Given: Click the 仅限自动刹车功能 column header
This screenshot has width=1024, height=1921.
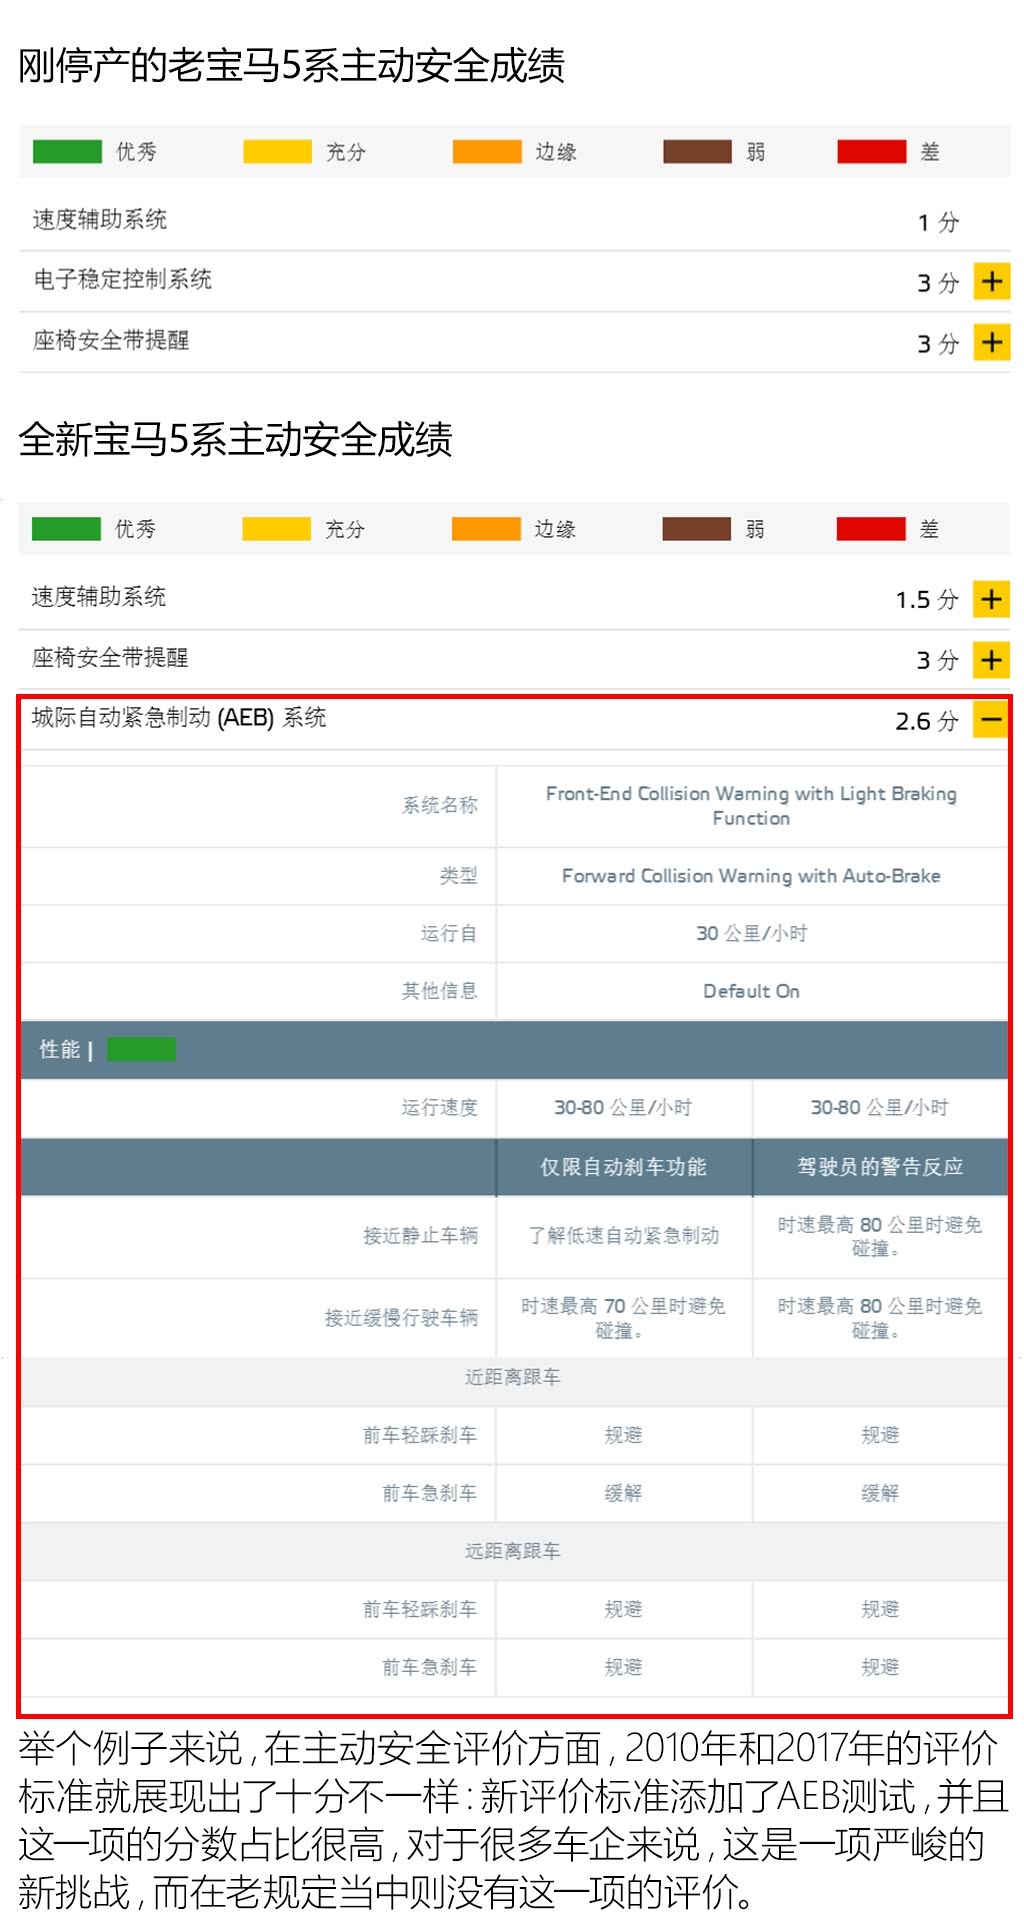Looking at the screenshot, I should 623,1167.
